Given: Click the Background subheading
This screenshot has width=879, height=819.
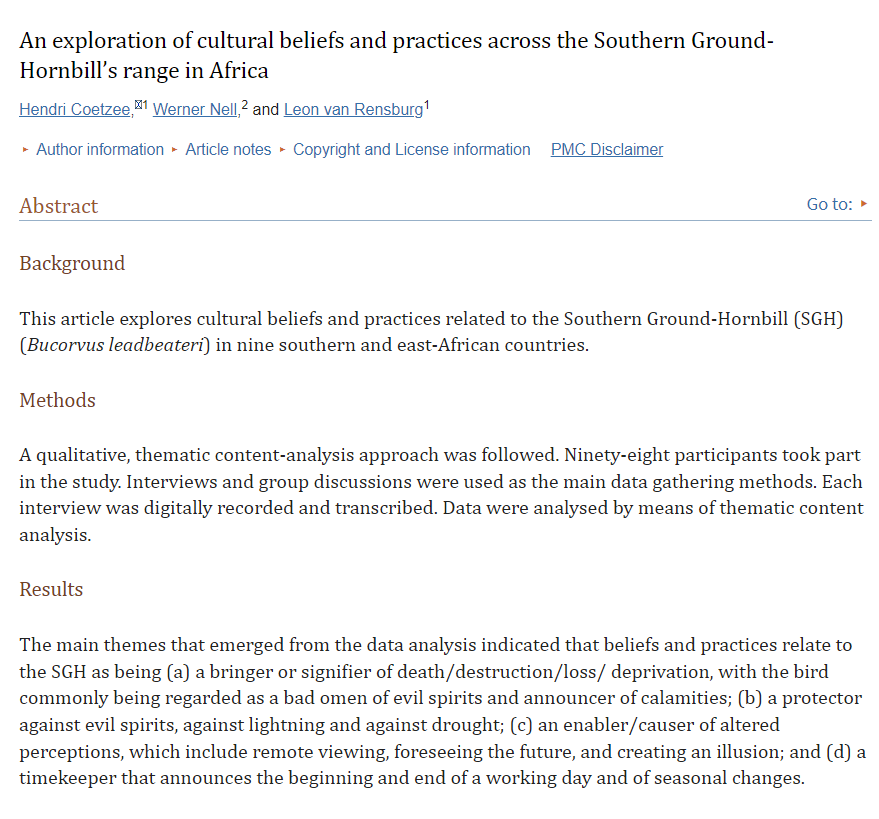Looking at the screenshot, I should pos(72,263).
